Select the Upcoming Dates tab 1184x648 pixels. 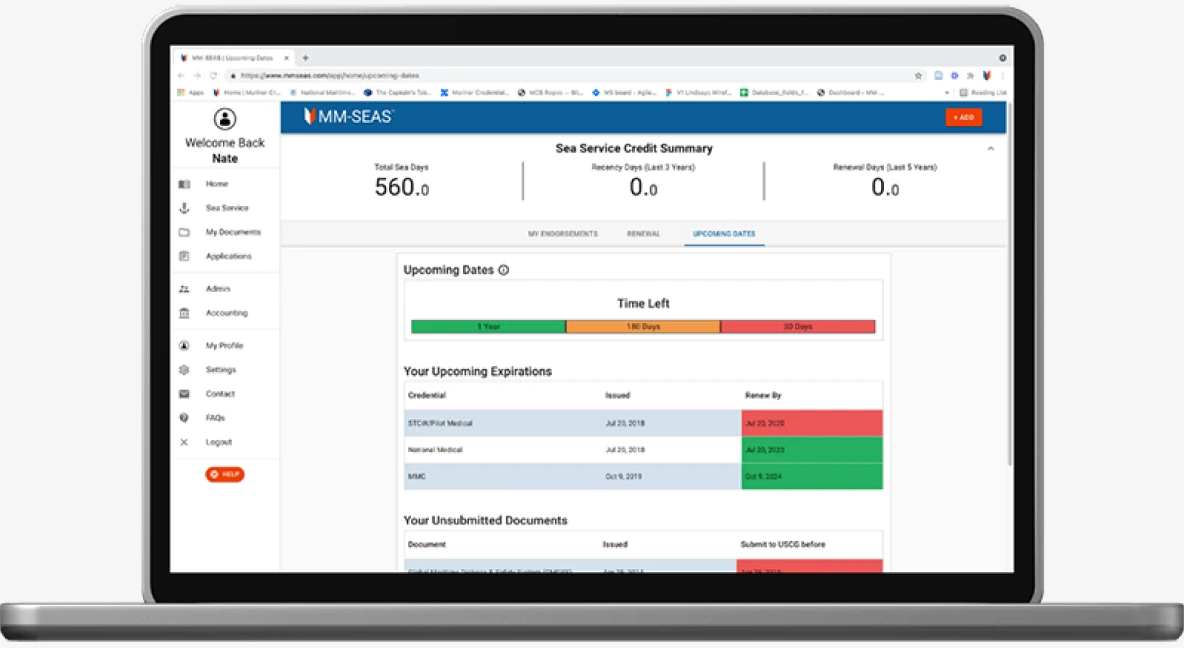(724, 234)
